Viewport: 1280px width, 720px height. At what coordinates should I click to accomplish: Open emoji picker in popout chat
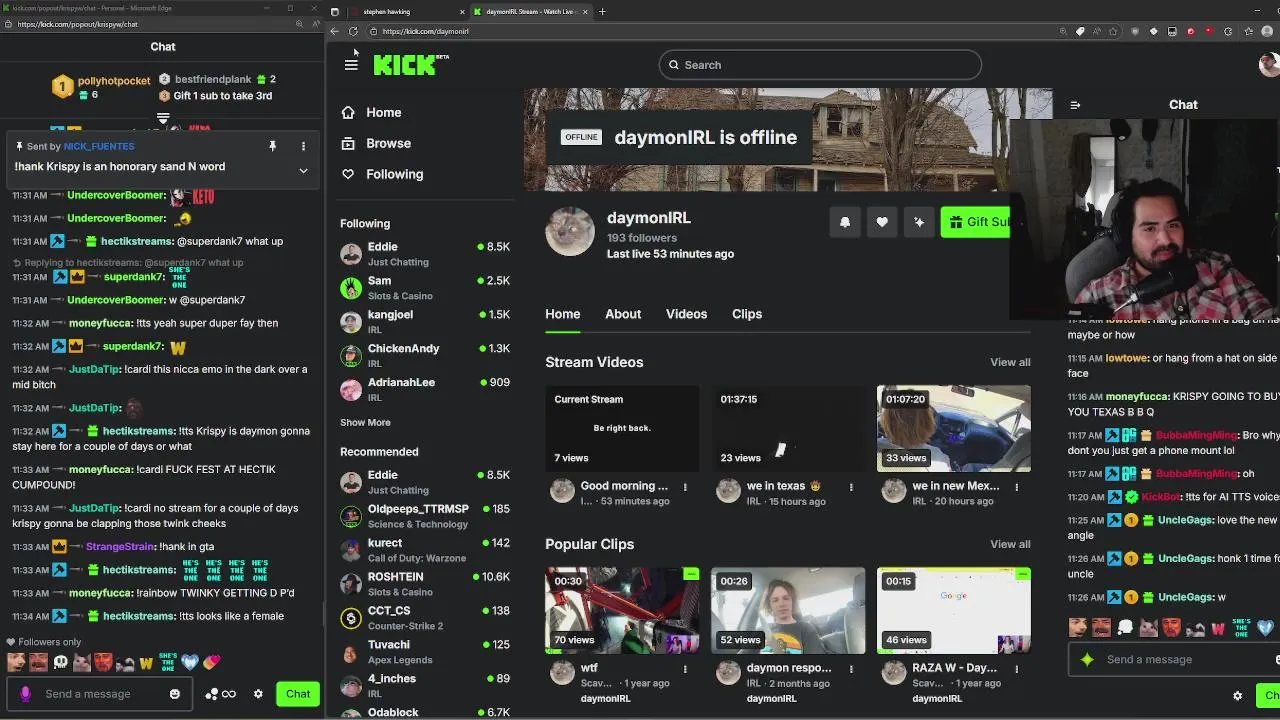coord(175,694)
